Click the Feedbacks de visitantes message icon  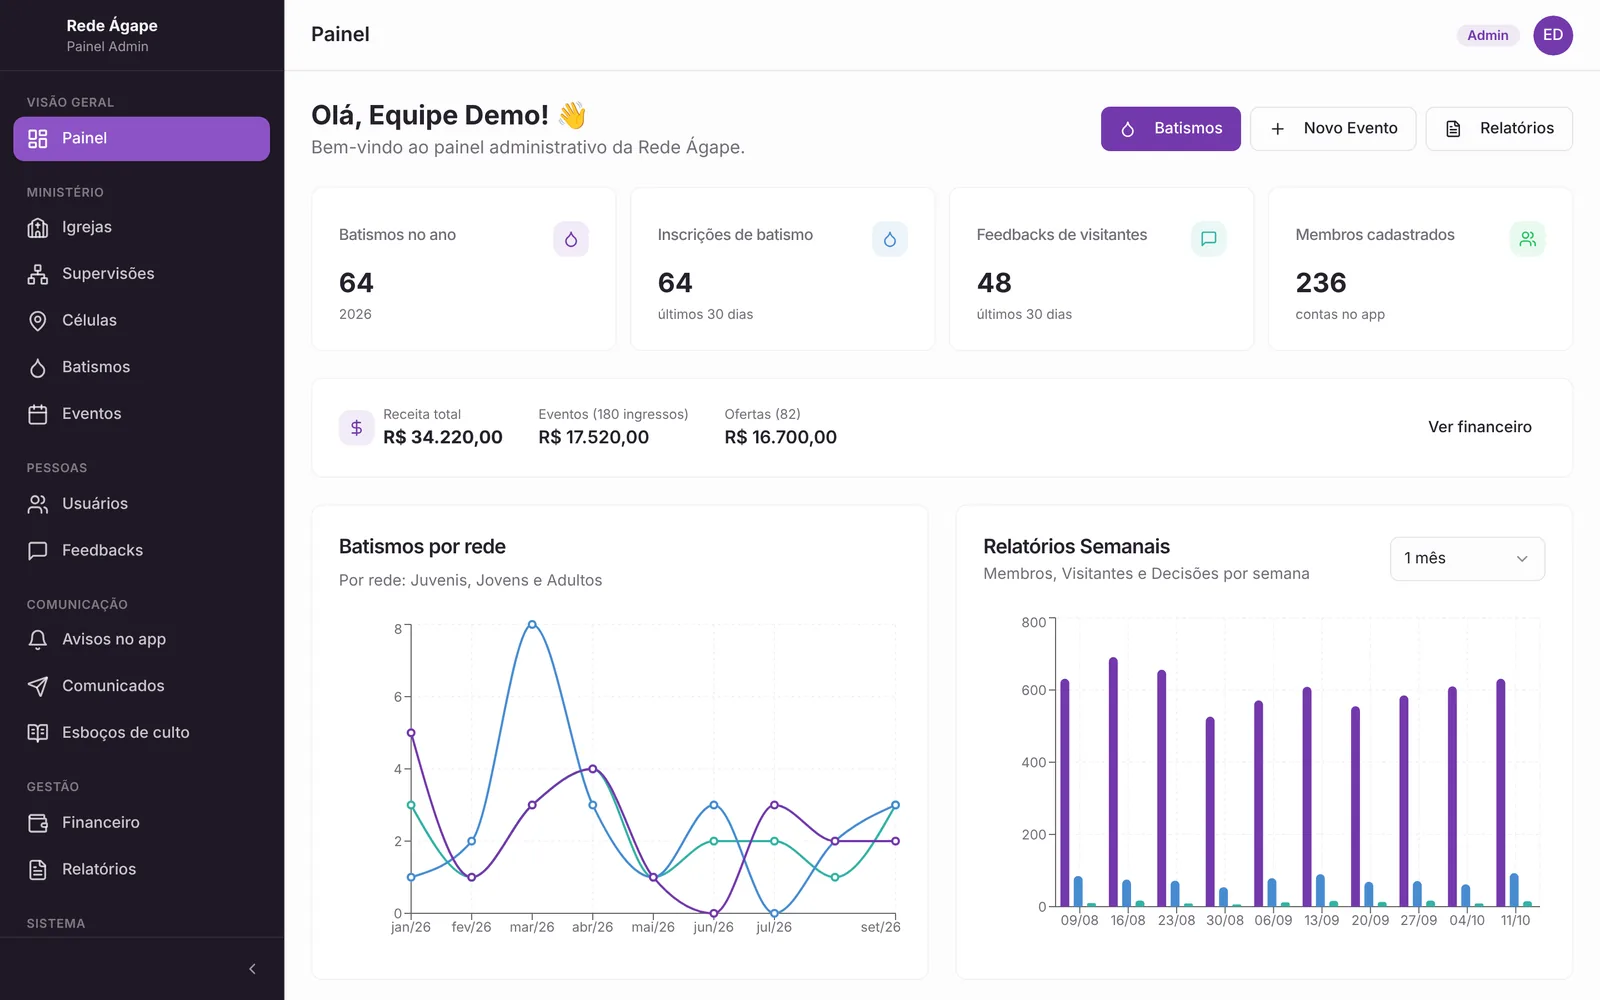[1209, 239]
